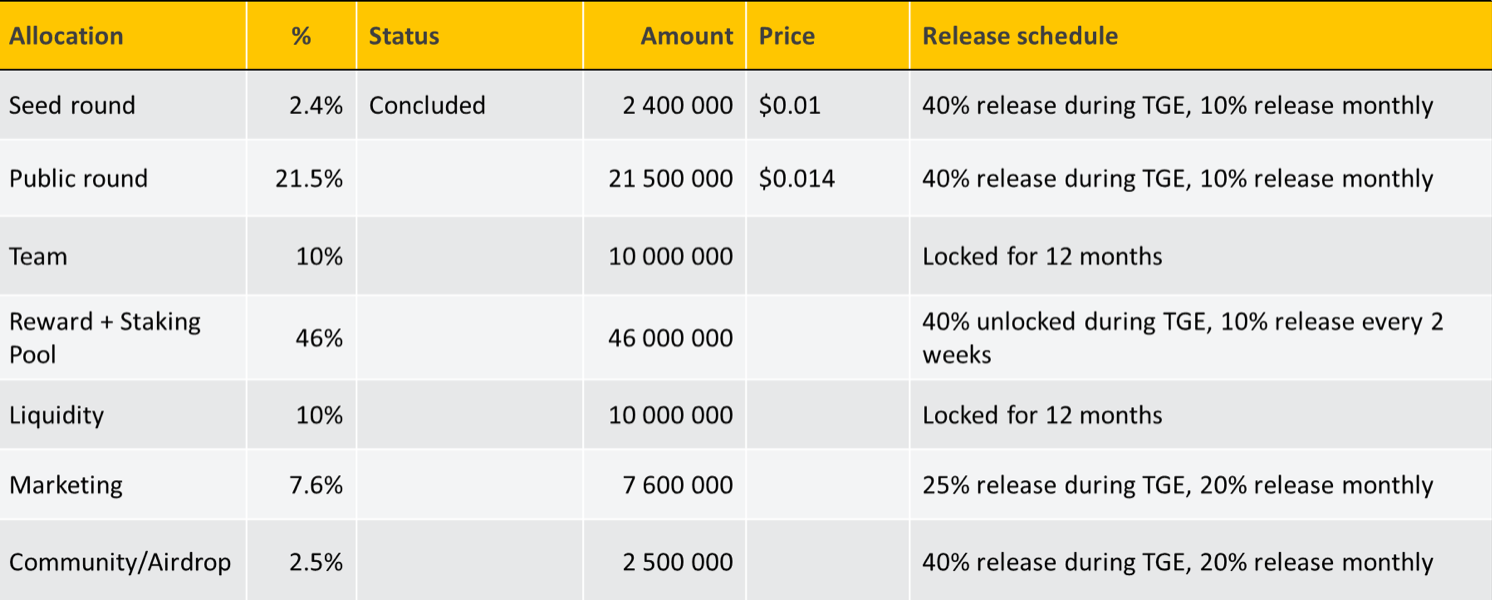Select the Marketing row label
The image size is (1492, 600).
[66, 485]
